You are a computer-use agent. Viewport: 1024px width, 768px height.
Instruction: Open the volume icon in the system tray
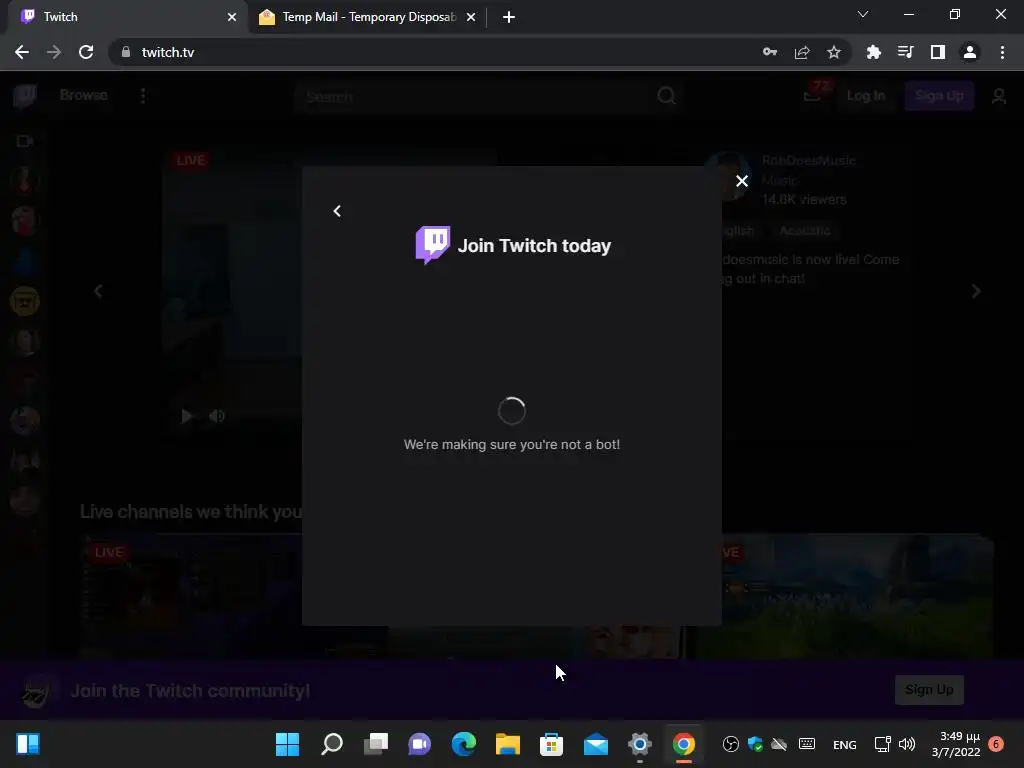[x=907, y=744]
